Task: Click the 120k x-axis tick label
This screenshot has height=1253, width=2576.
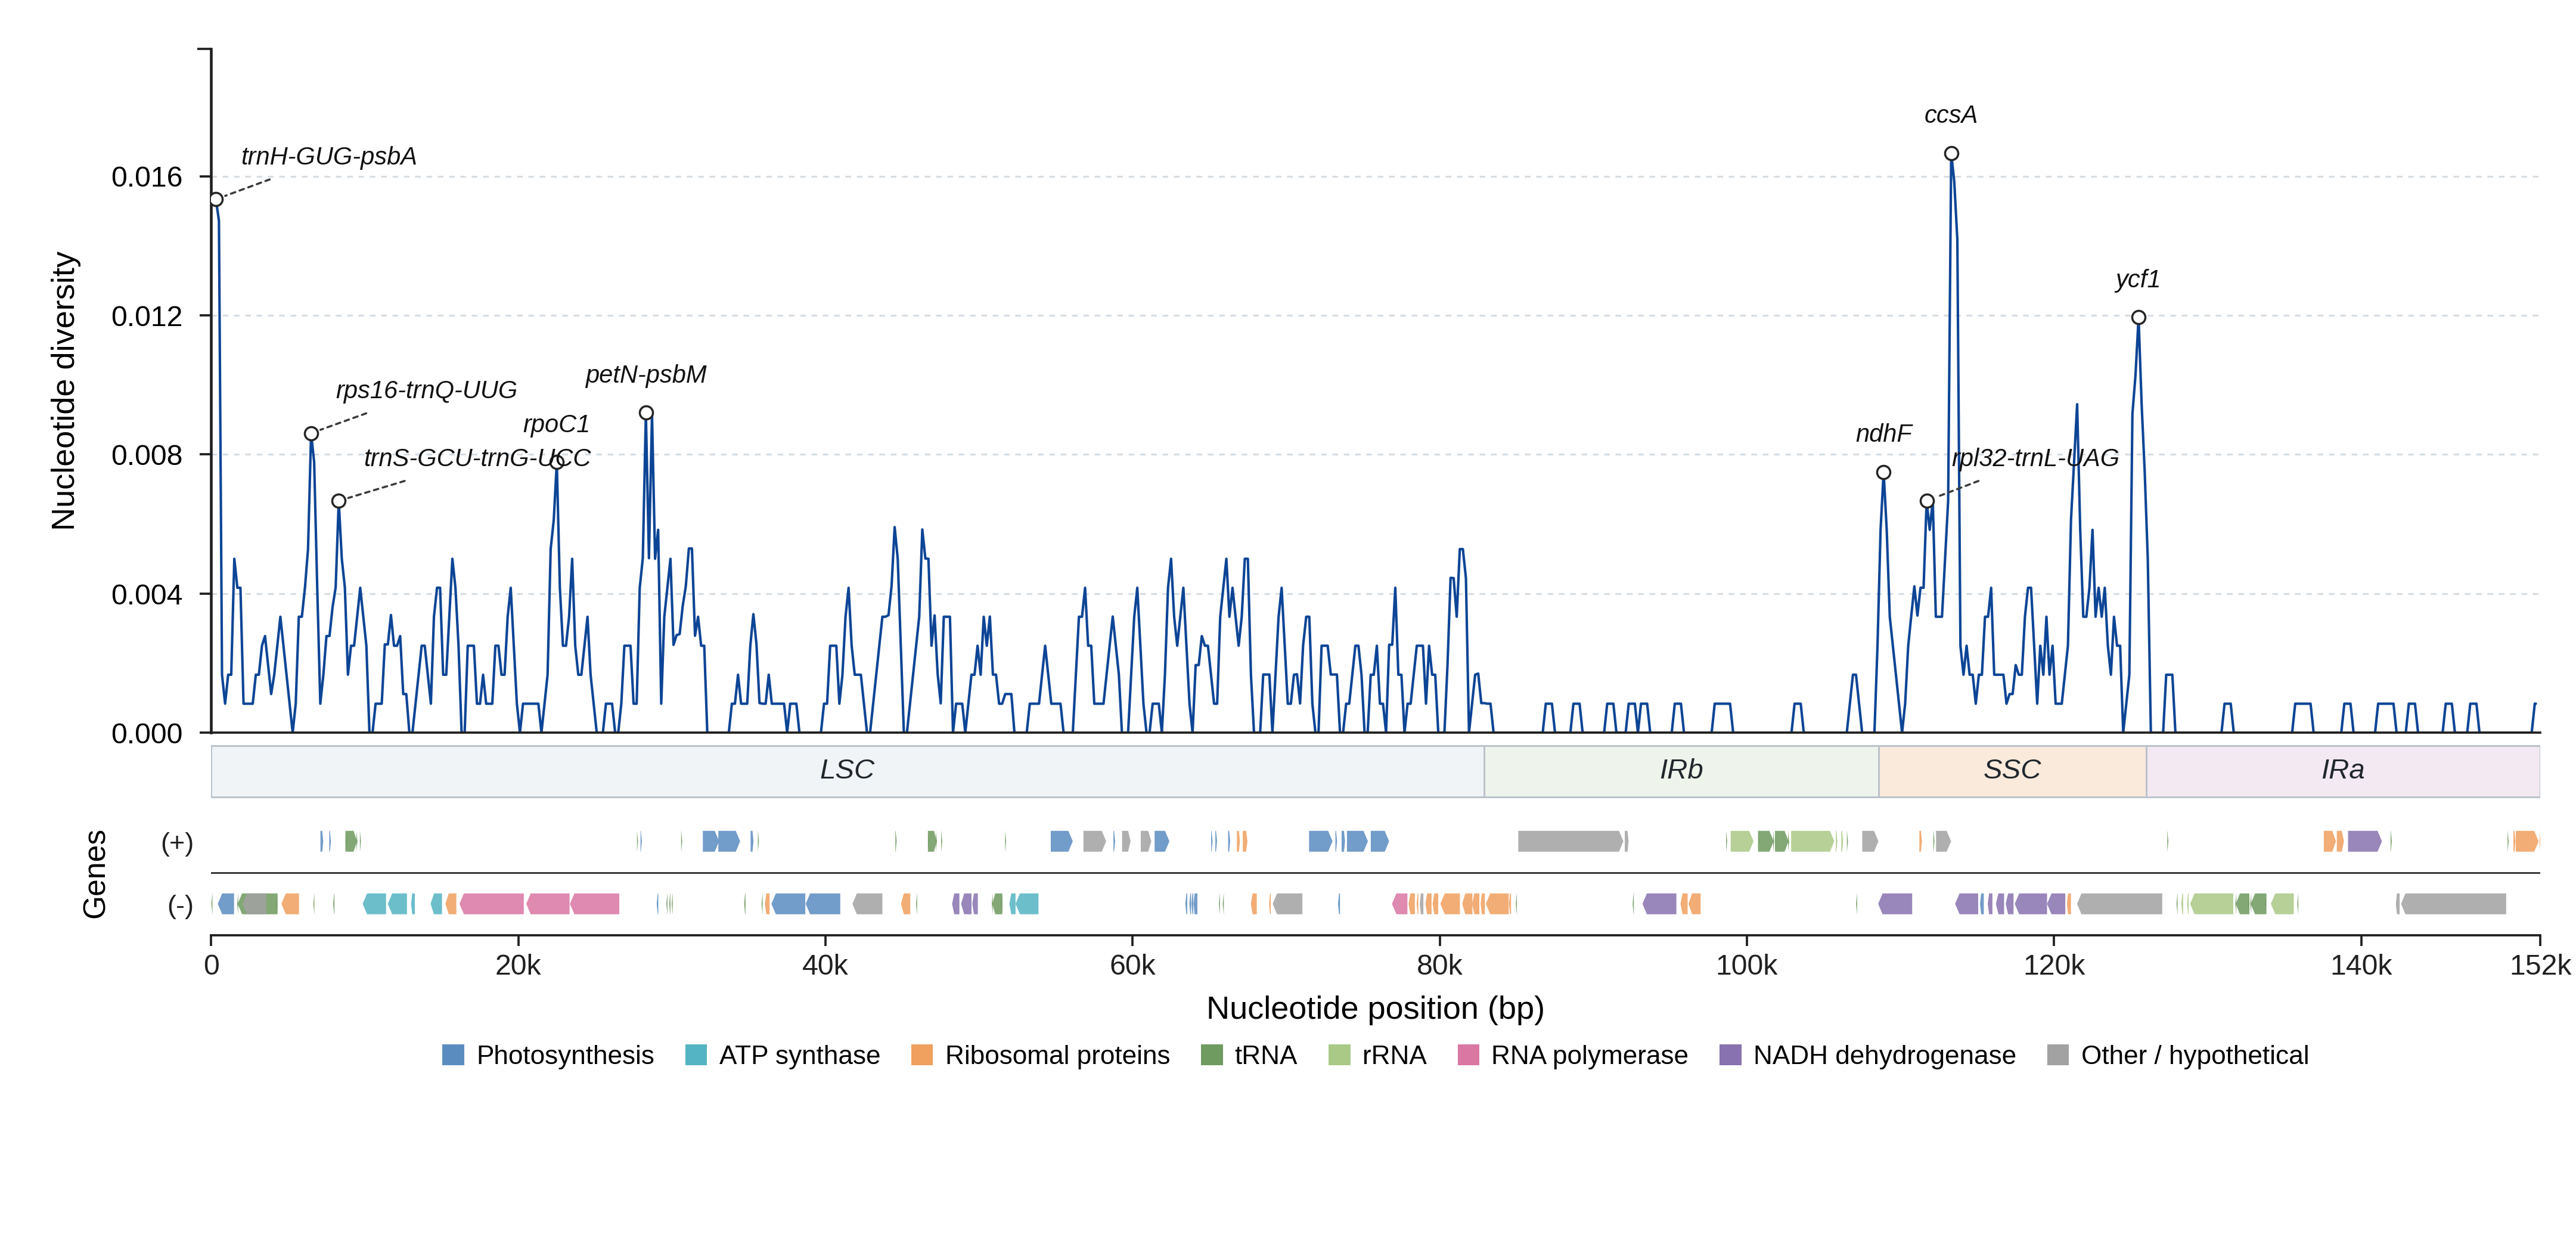Action: (x=2054, y=966)
